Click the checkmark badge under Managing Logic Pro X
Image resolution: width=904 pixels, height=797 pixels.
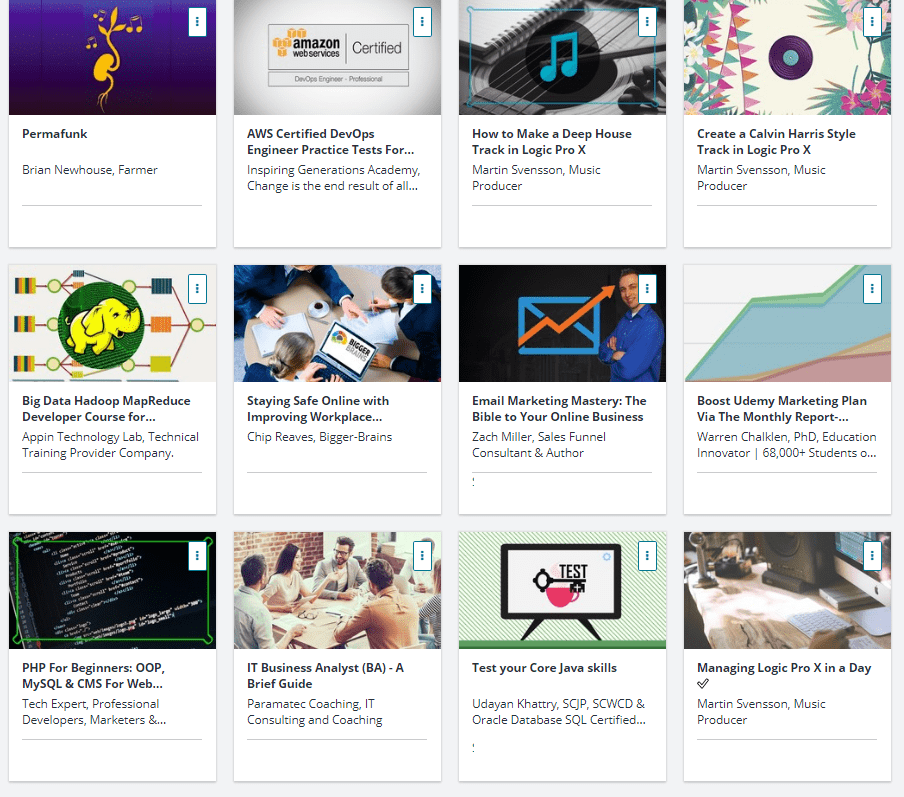tap(703, 684)
